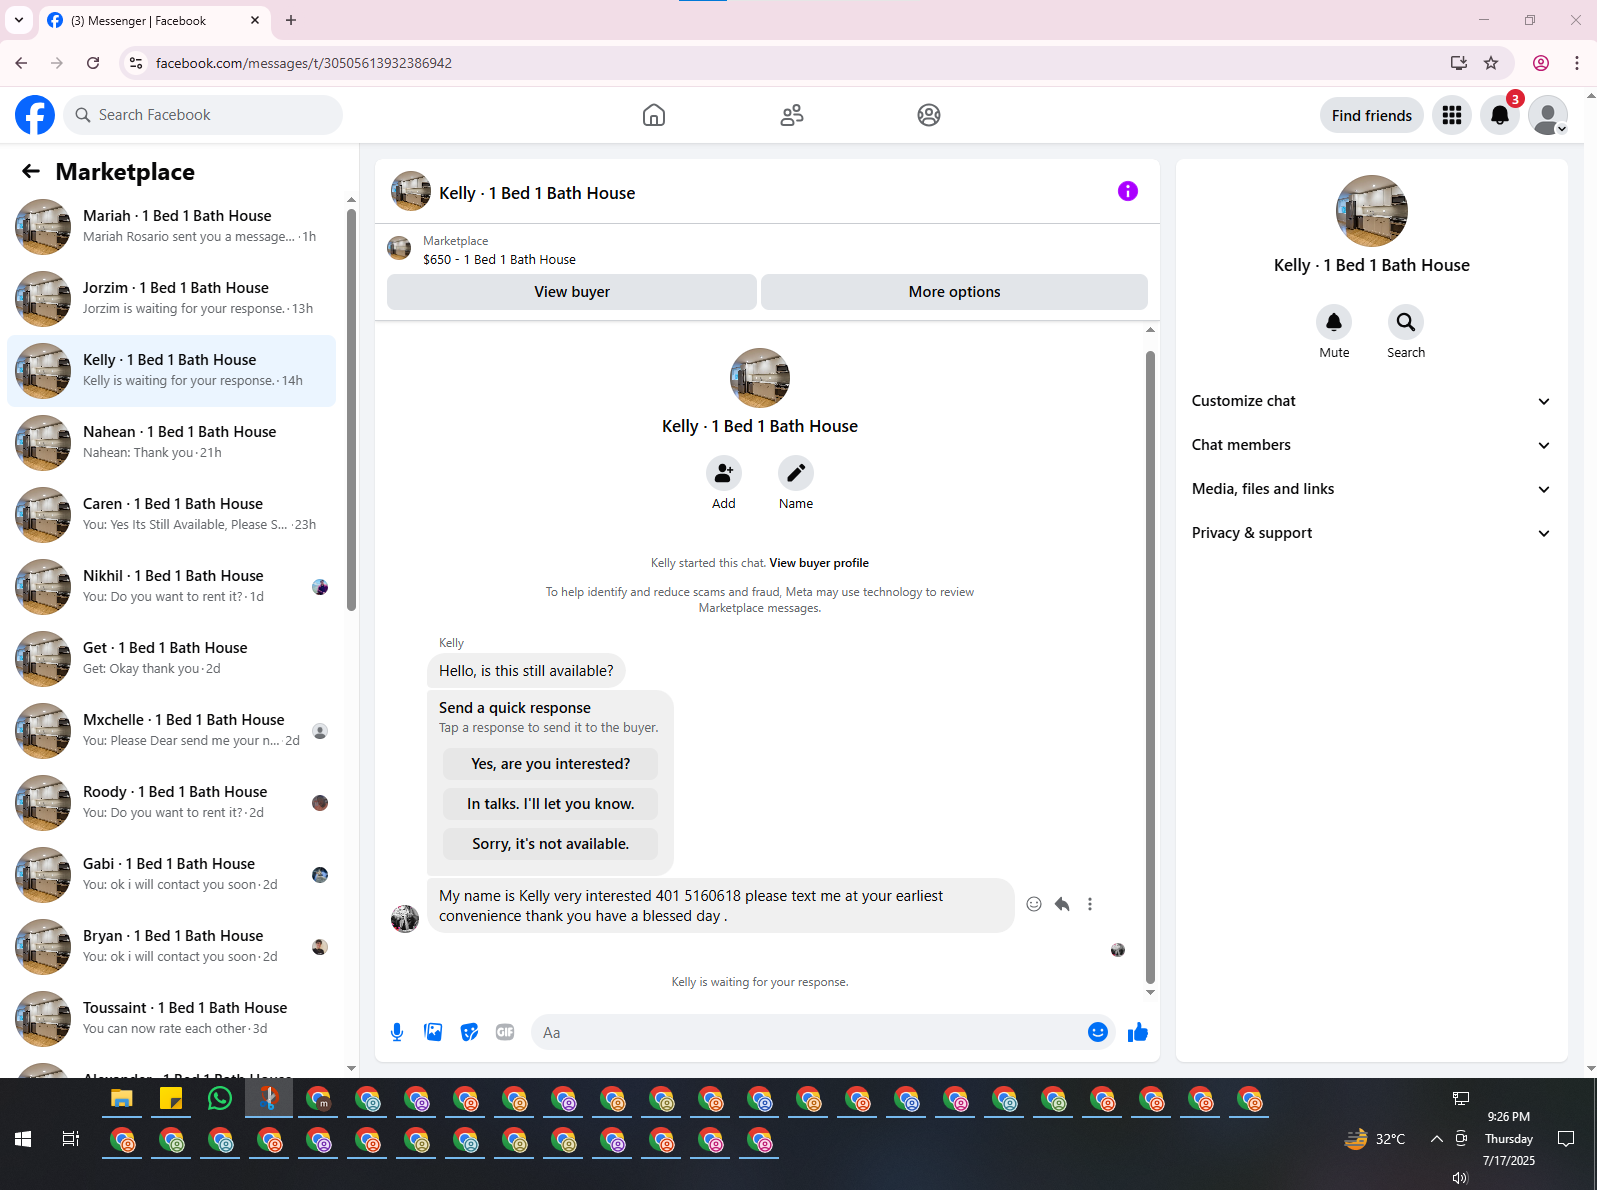Open Mariah's 1 Bed 1 Bath House chat
Viewport: 1597px width, 1190px height.
pos(172,227)
